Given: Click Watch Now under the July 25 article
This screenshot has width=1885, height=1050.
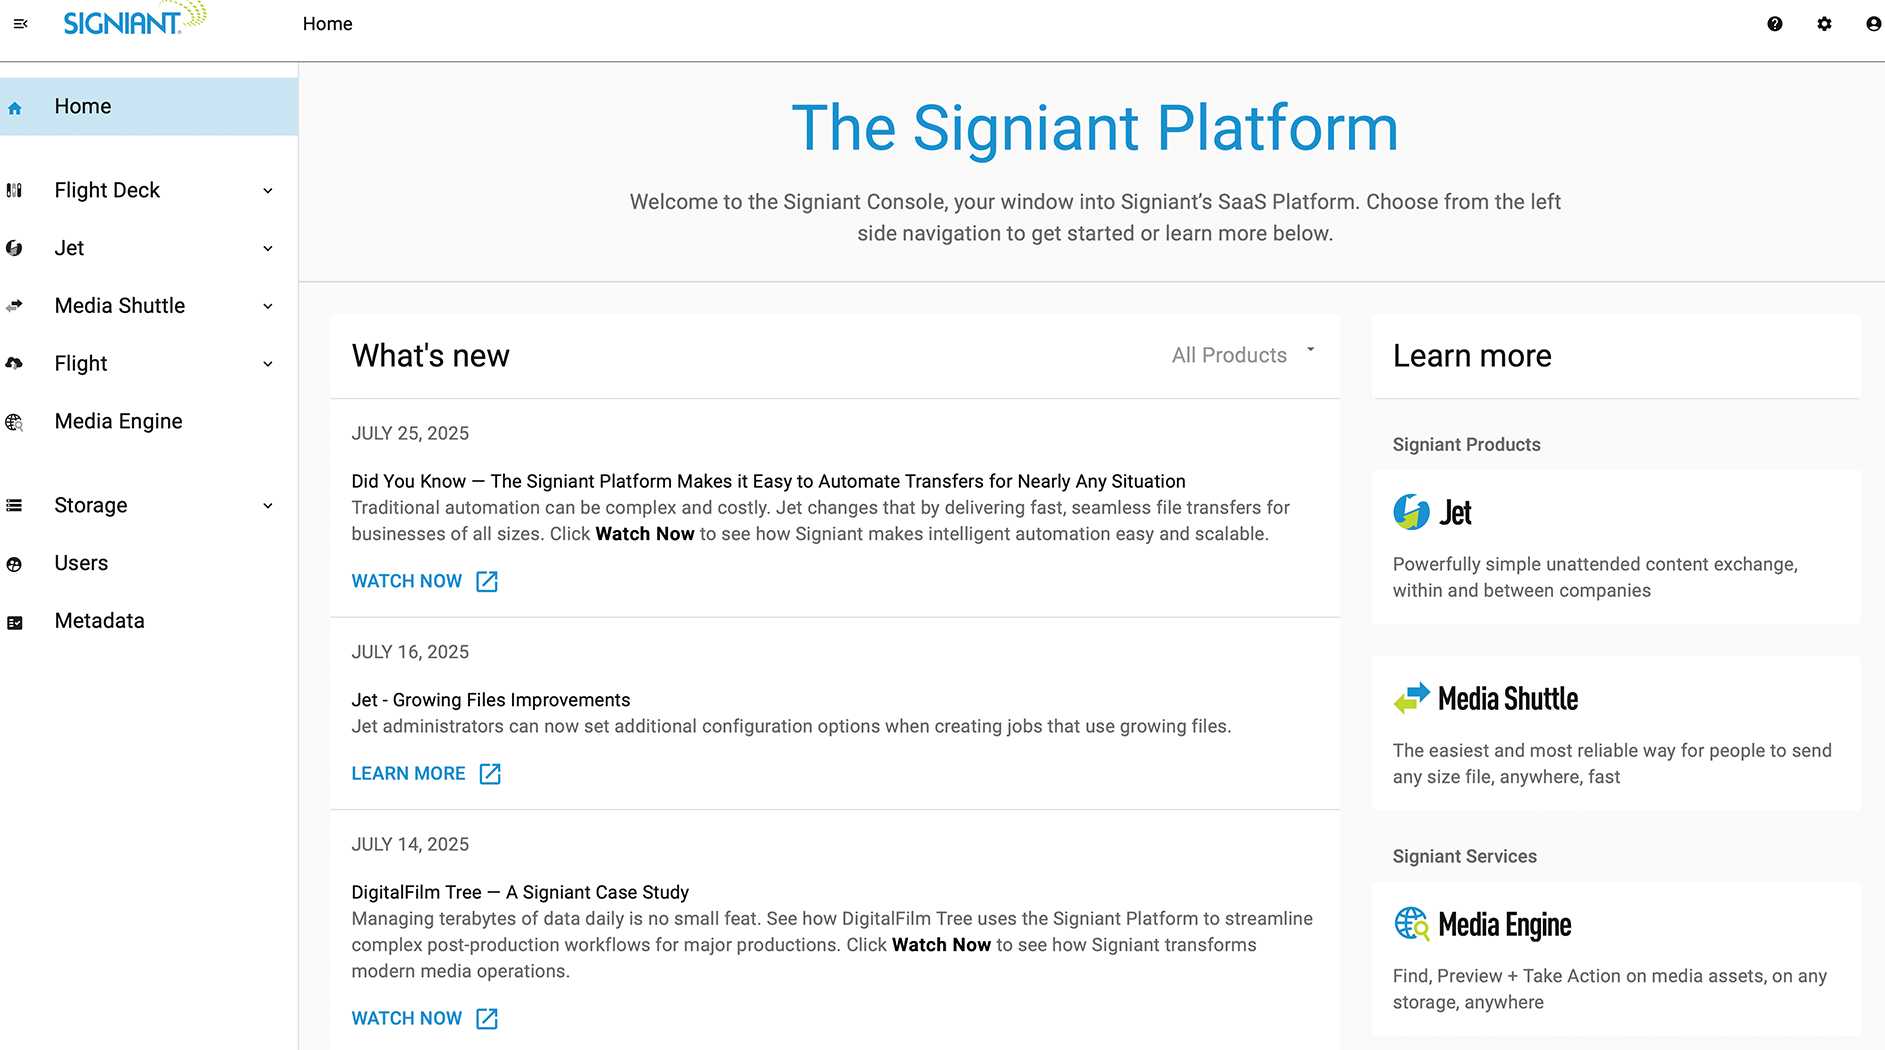Looking at the screenshot, I should click(407, 581).
